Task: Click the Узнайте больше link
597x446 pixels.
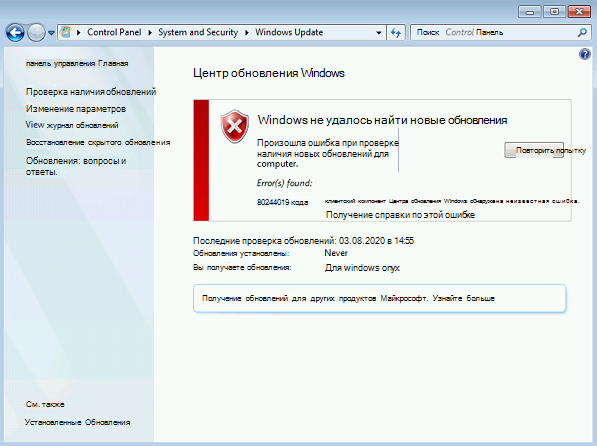Action: 463,298
